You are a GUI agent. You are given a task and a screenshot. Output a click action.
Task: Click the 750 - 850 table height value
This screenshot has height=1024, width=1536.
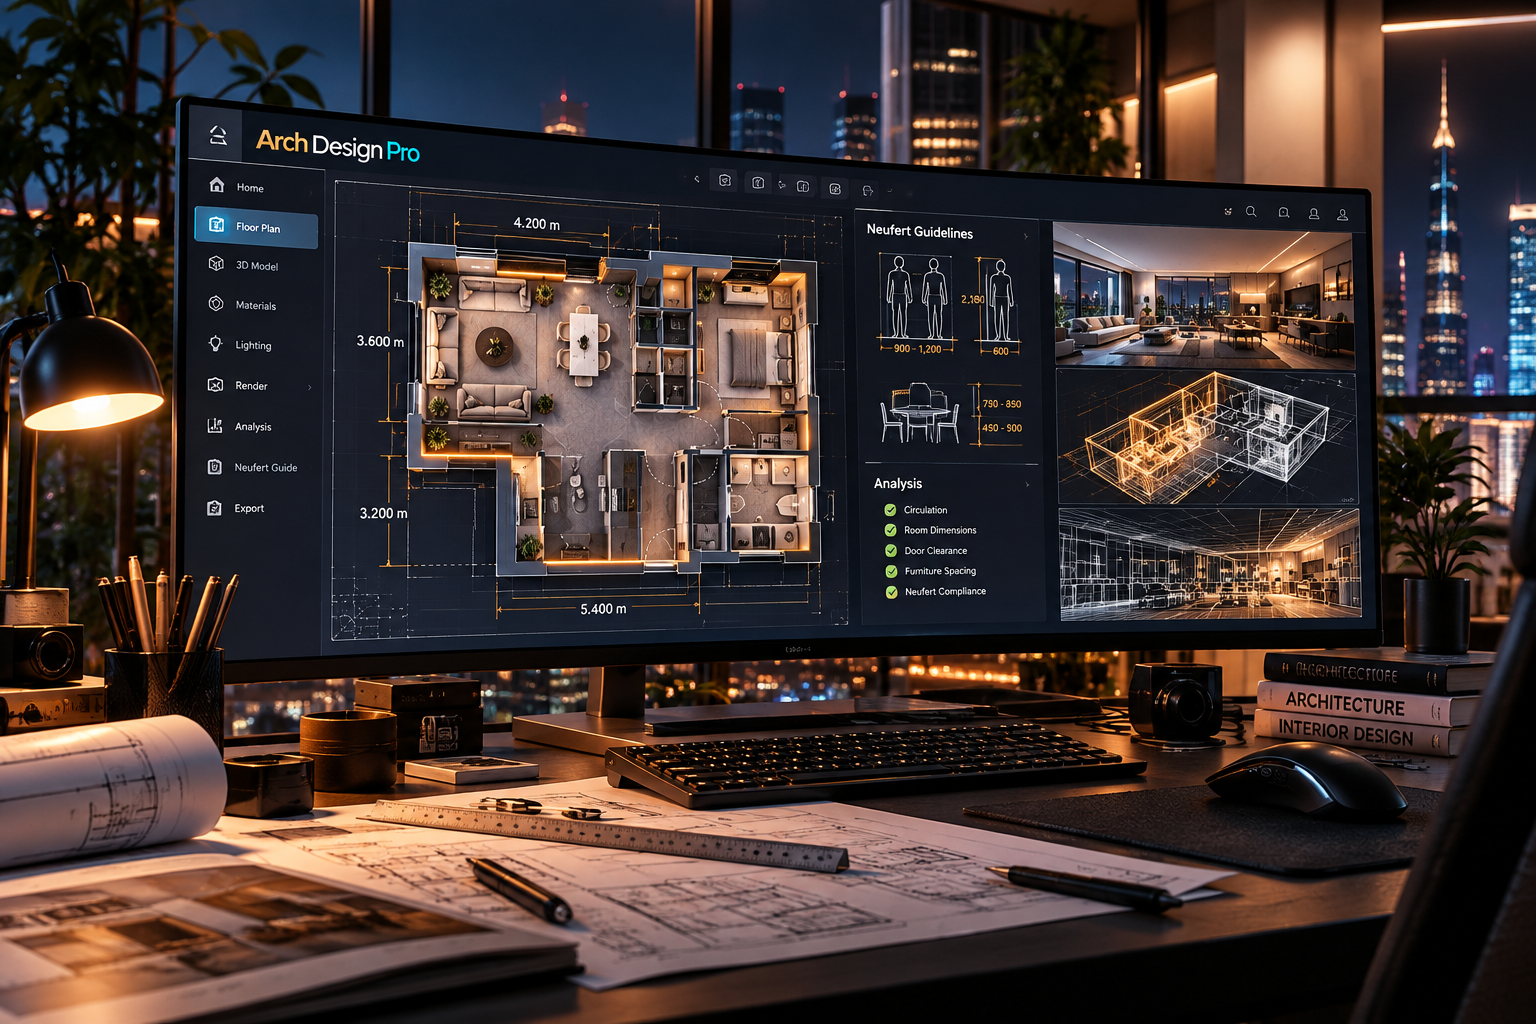(x=1002, y=404)
